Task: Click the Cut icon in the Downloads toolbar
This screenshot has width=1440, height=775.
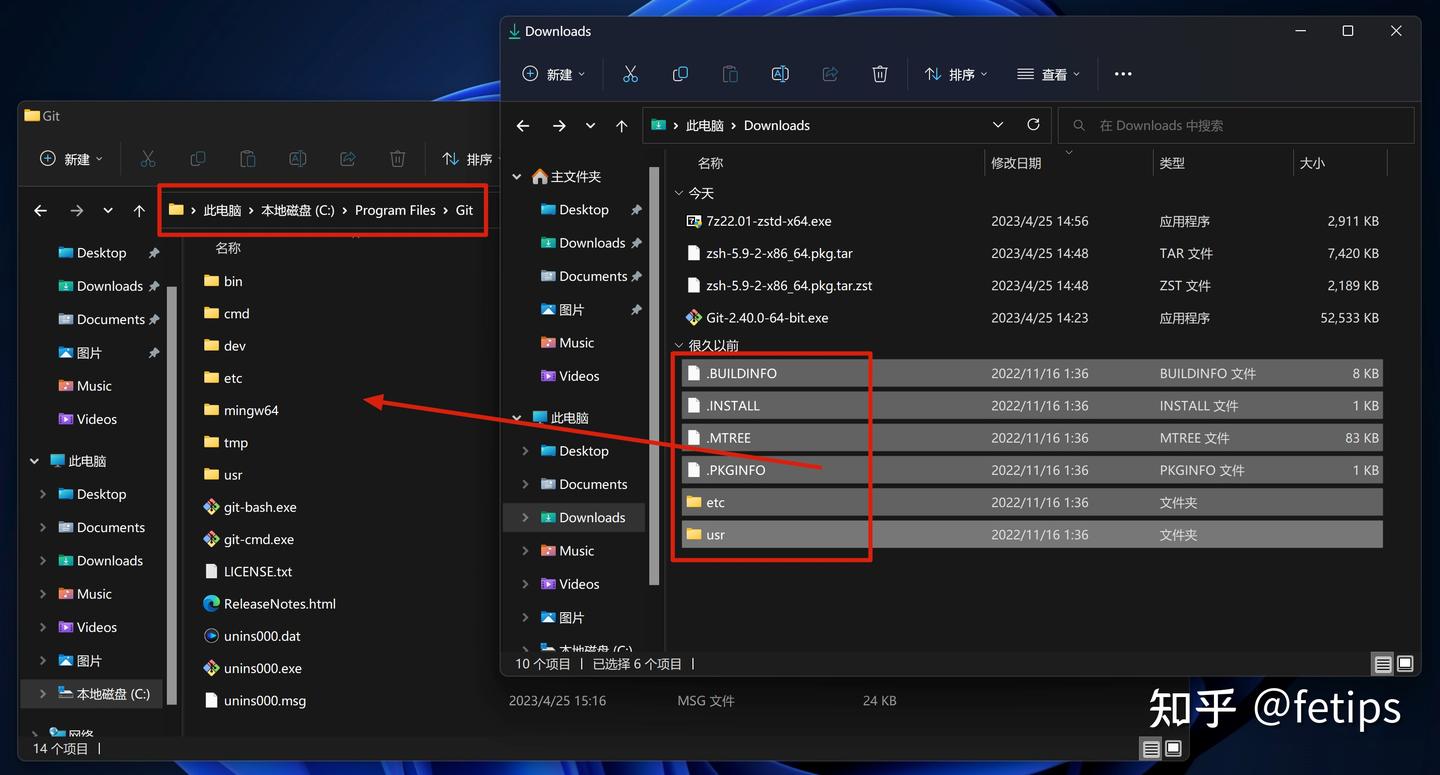Action: pyautogui.click(x=630, y=73)
